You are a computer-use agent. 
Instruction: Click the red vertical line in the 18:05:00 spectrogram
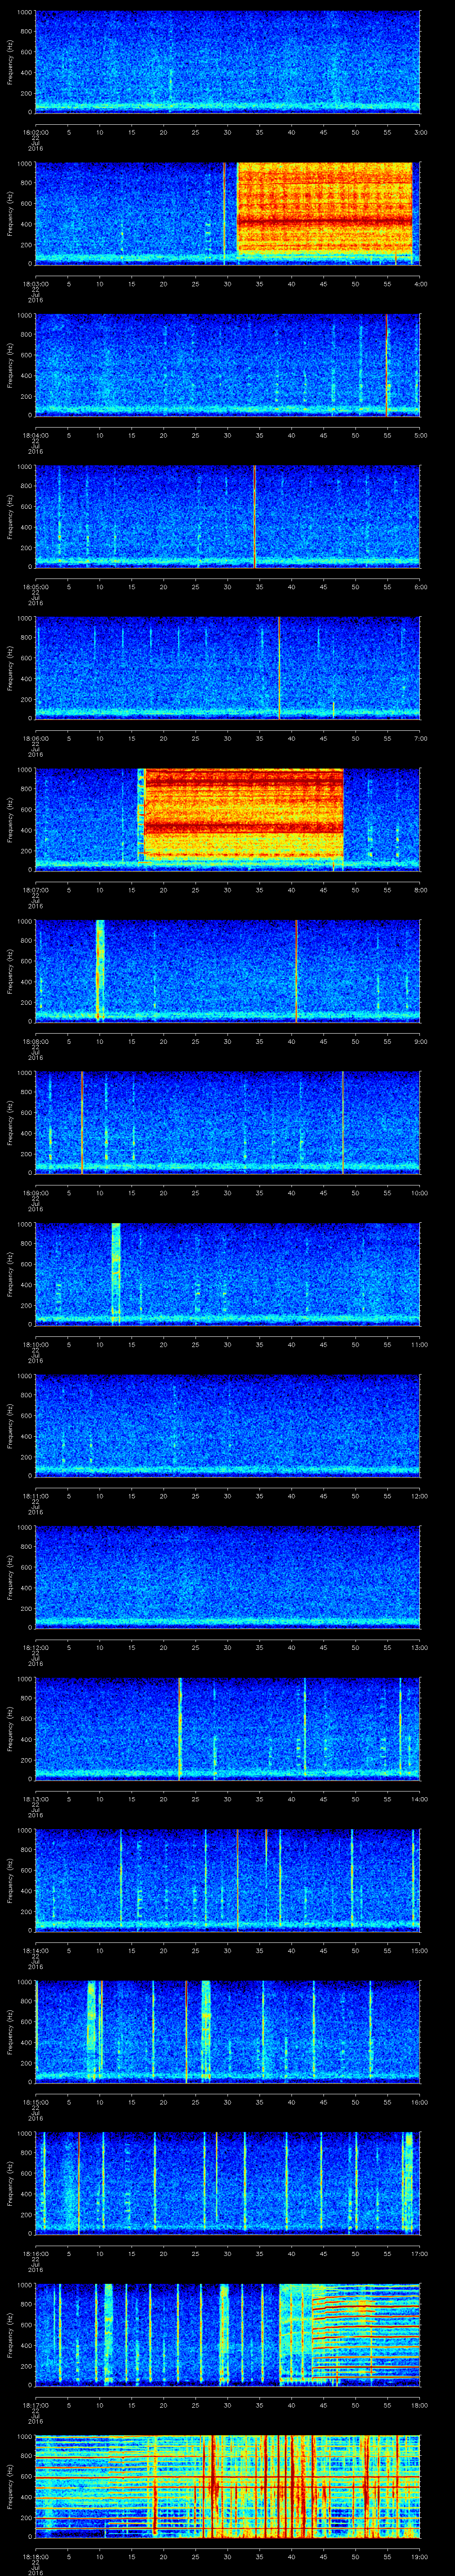(255, 516)
